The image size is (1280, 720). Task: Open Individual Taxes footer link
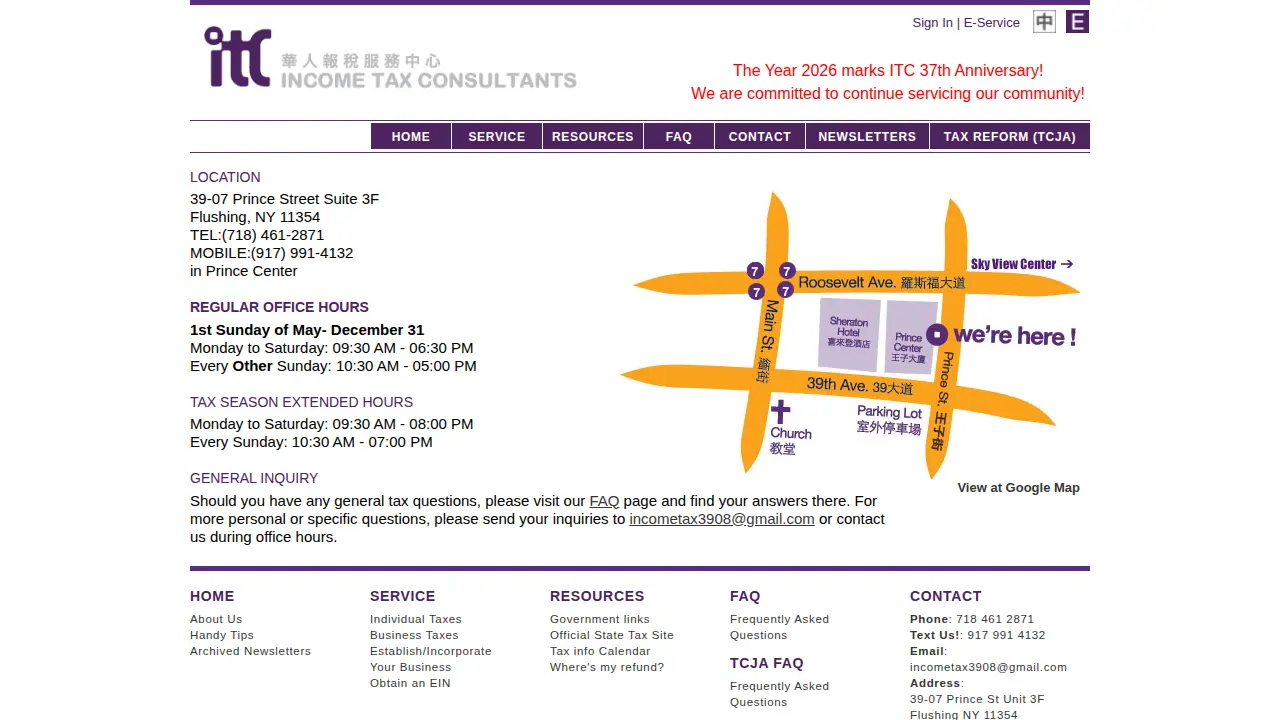click(416, 619)
